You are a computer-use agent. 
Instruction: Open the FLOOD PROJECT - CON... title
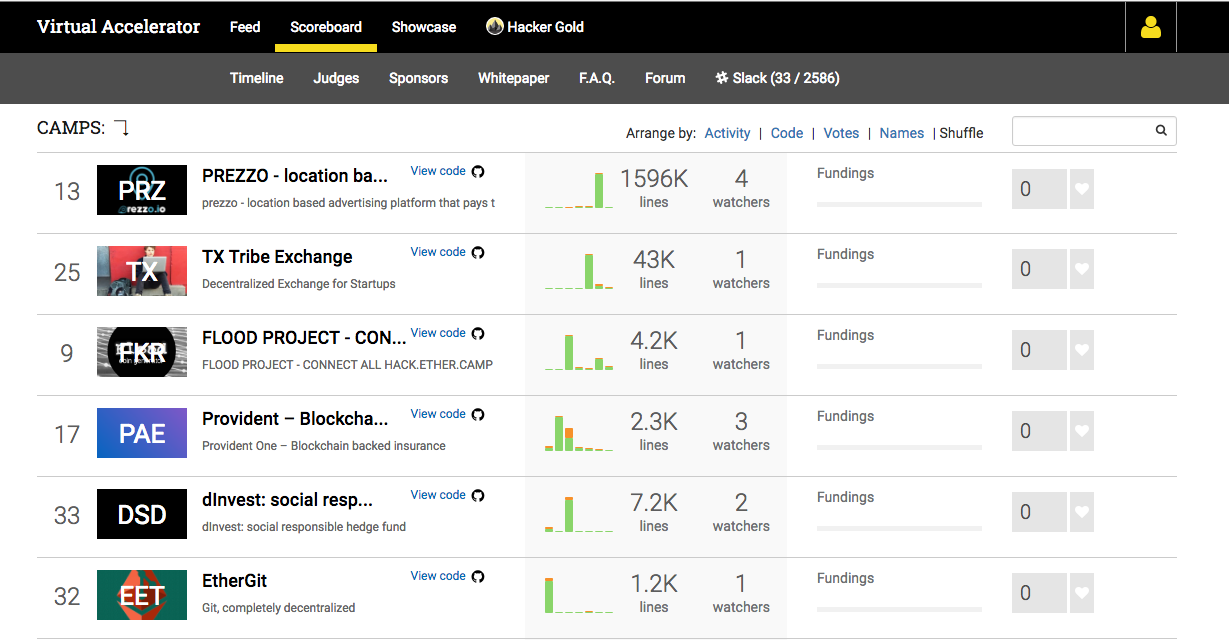click(x=304, y=338)
